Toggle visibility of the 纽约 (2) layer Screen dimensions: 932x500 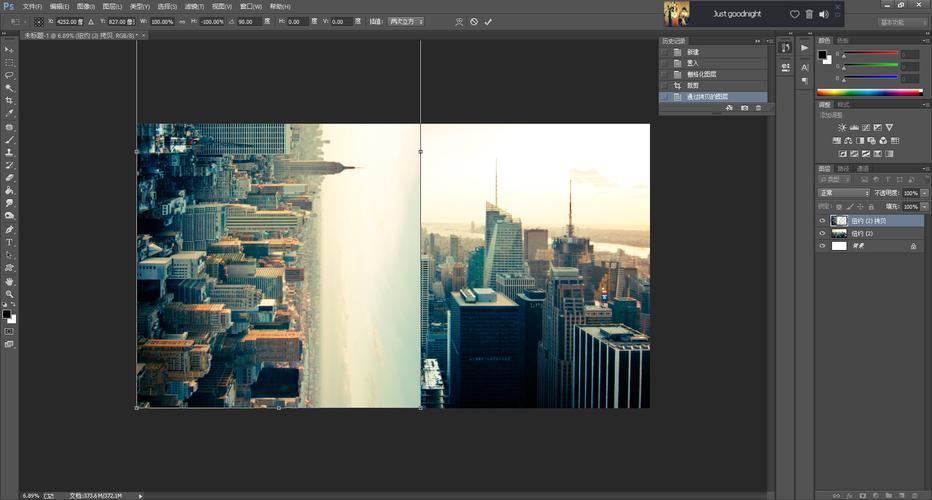tap(822, 233)
